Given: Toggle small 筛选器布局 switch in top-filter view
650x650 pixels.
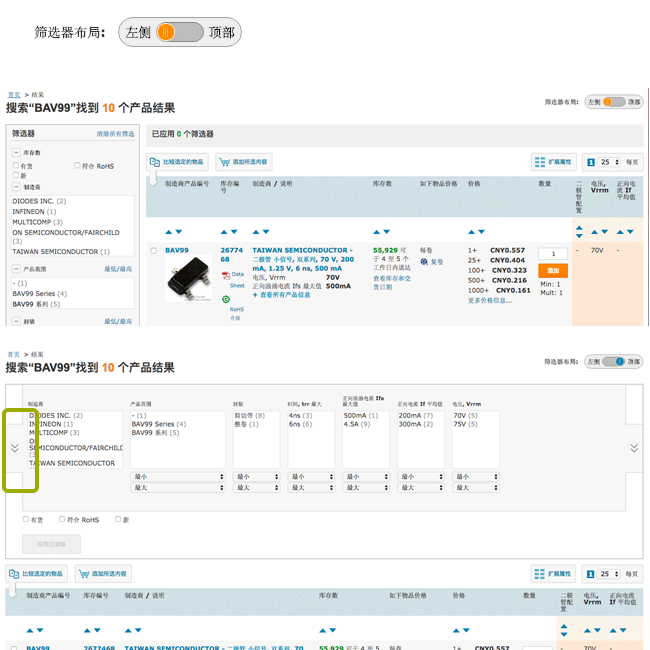Looking at the screenshot, I should click(x=614, y=361).
